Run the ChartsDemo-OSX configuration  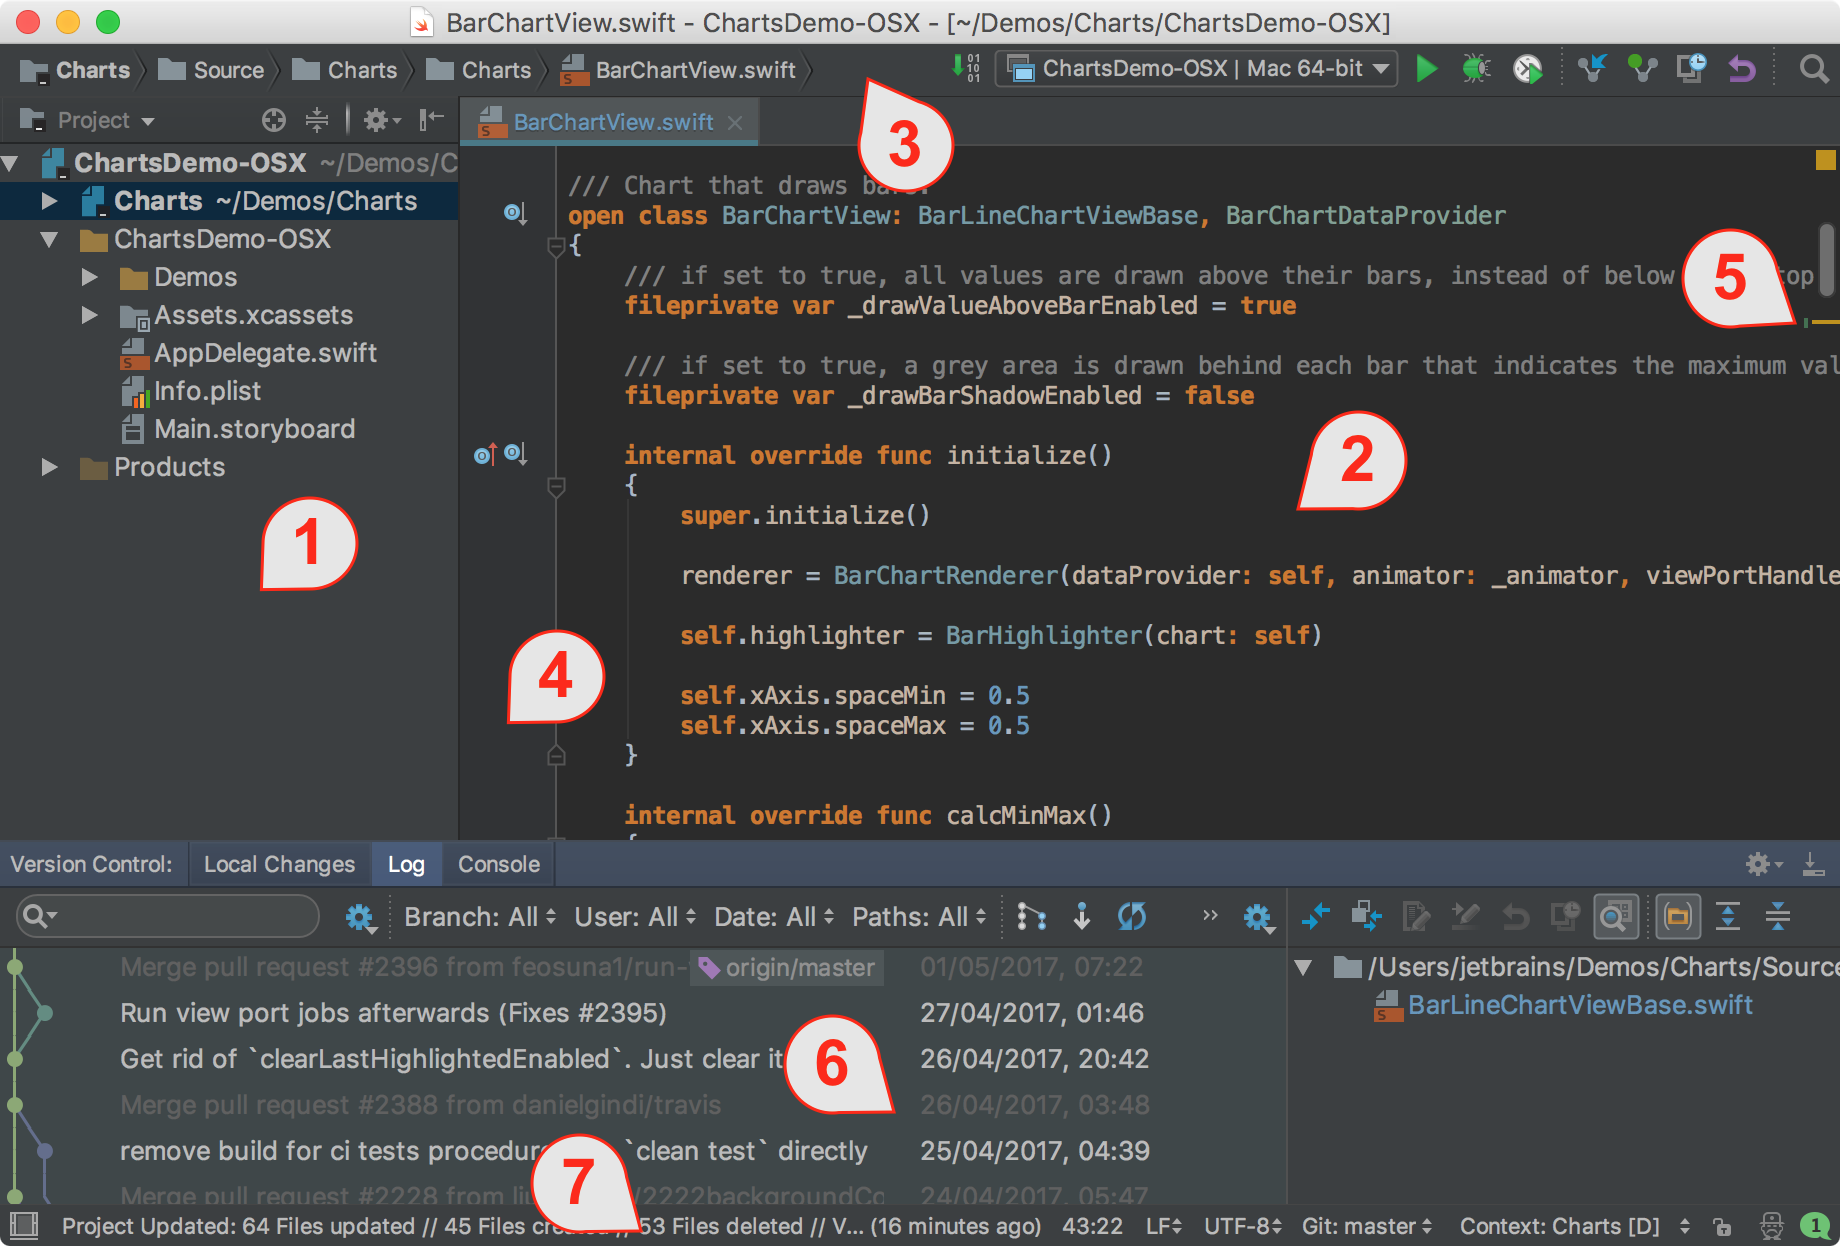(x=1426, y=69)
